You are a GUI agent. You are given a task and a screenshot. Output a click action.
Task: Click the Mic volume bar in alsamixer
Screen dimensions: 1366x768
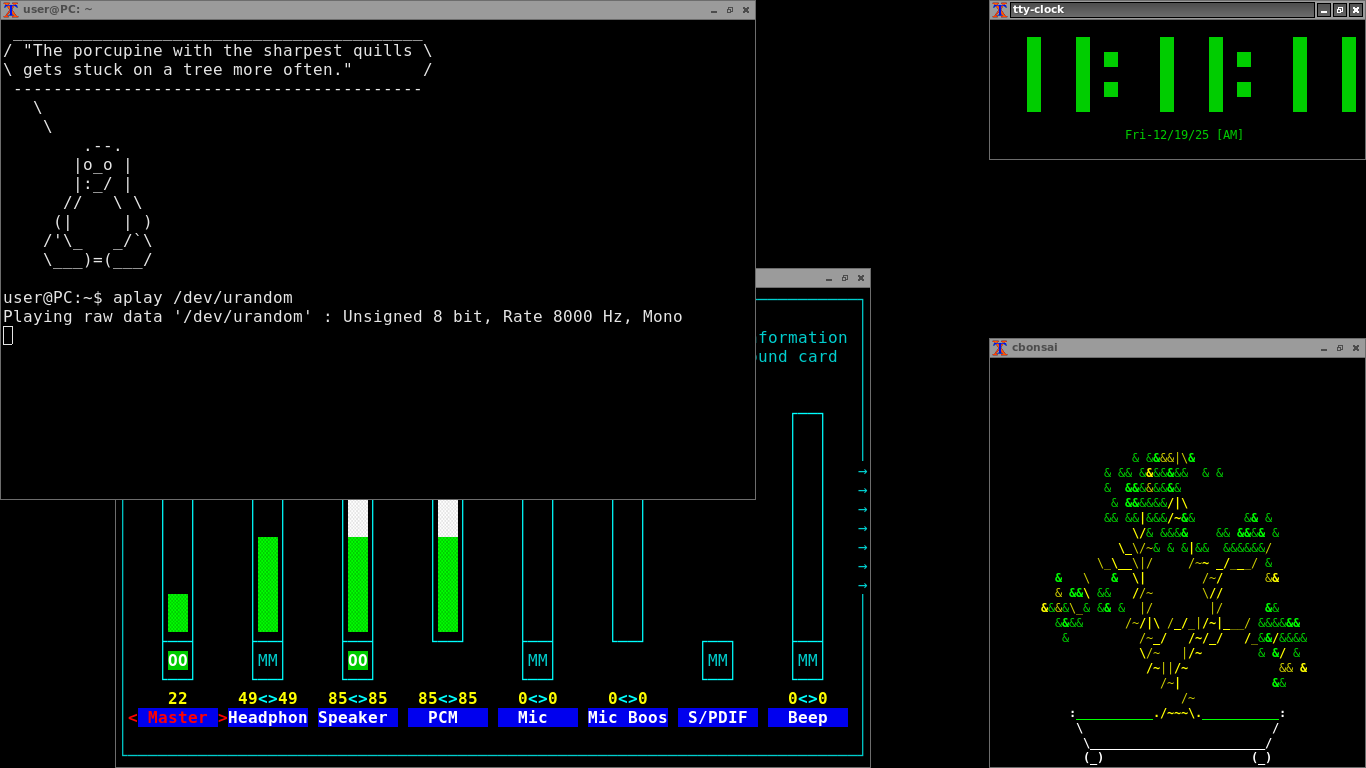click(538, 570)
